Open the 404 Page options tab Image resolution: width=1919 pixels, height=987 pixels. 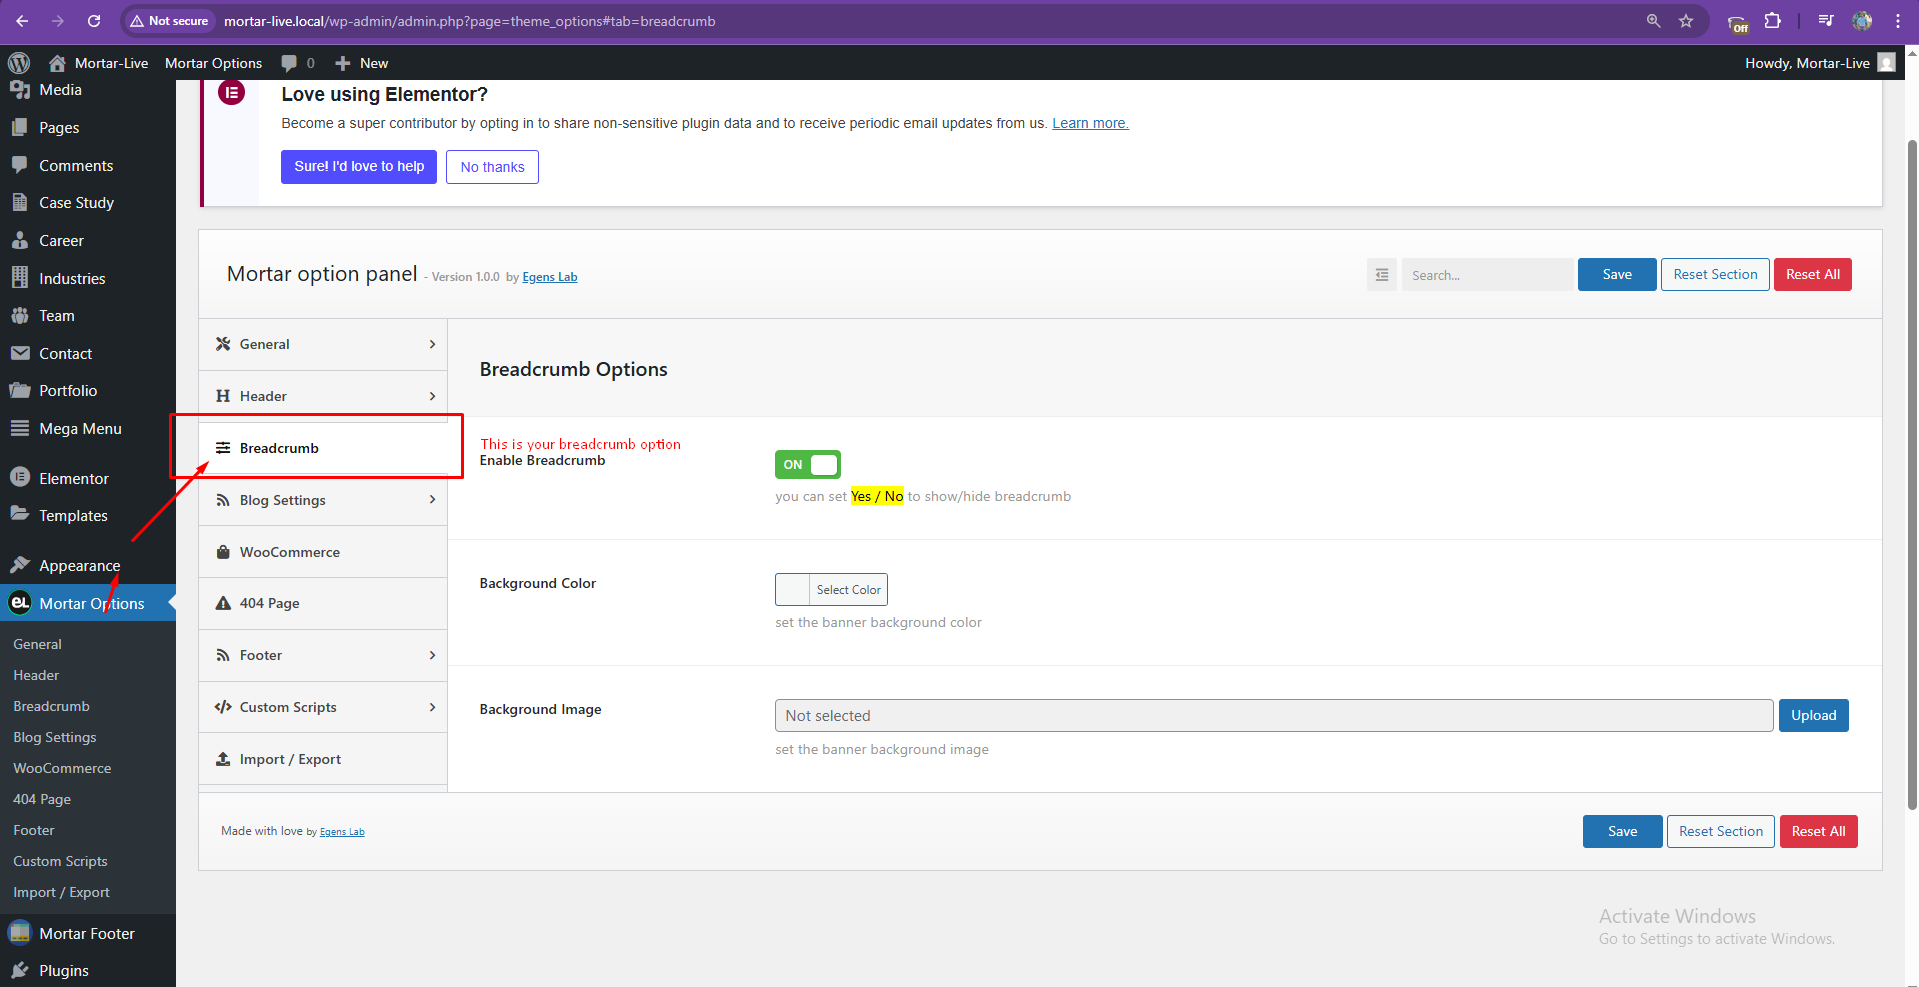(x=323, y=603)
